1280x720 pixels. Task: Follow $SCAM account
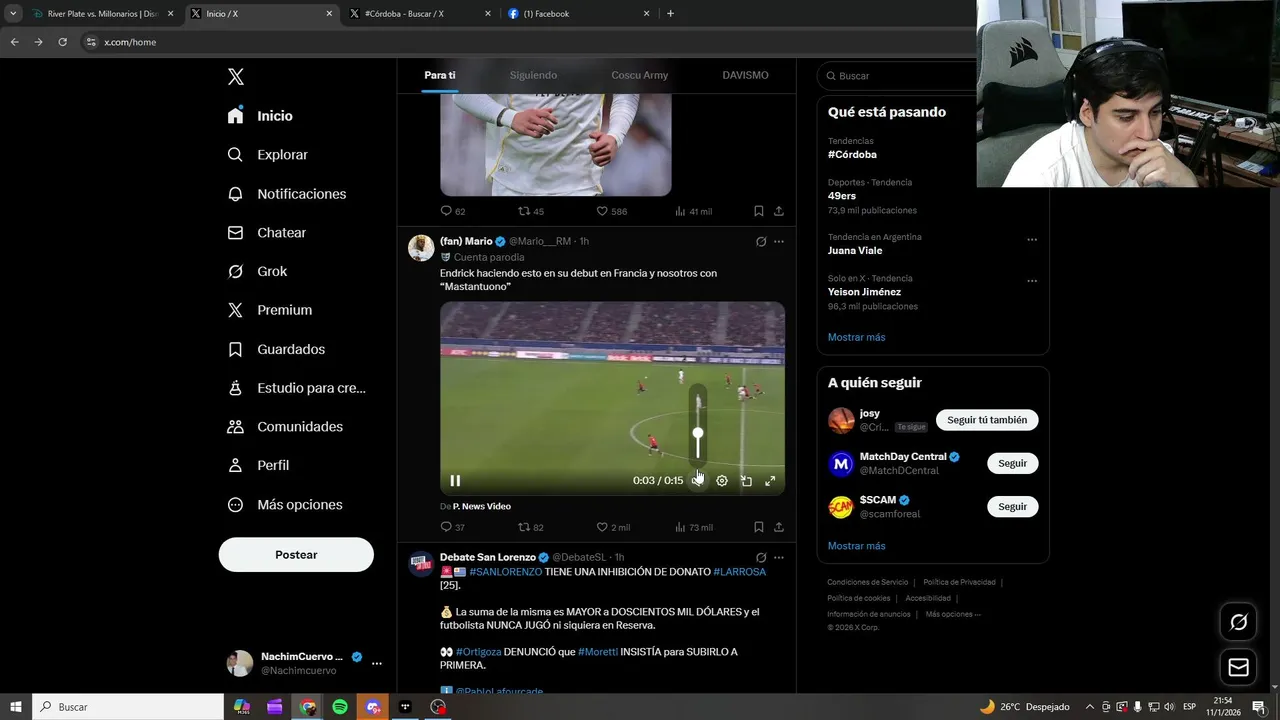(x=1012, y=507)
